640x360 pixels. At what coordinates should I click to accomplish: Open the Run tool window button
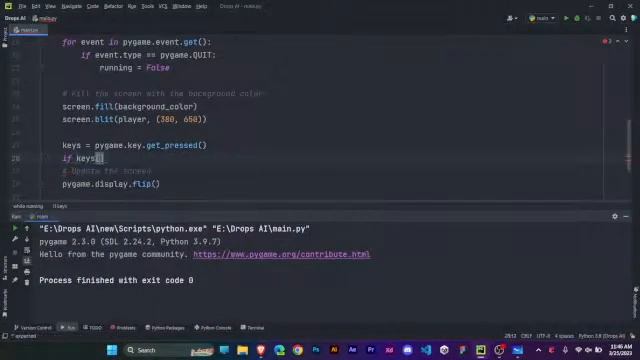[x=68, y=328]
